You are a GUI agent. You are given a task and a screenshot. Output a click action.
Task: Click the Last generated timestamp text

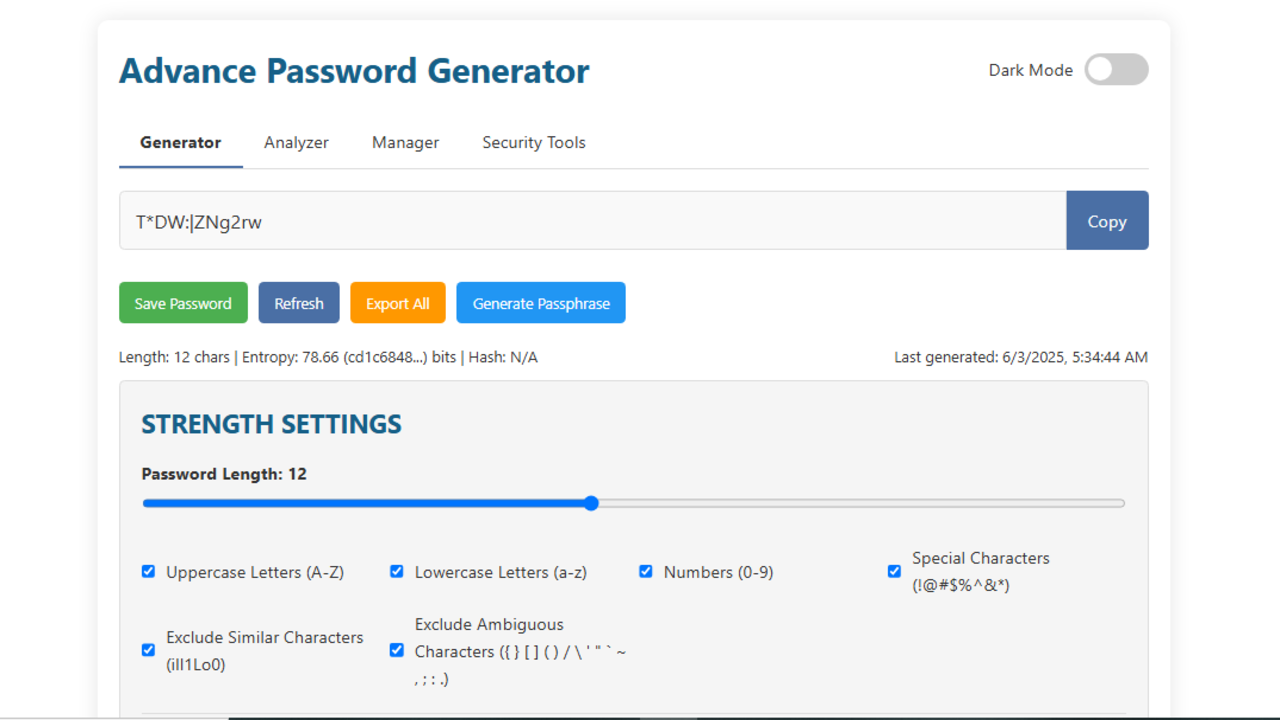1020,357
